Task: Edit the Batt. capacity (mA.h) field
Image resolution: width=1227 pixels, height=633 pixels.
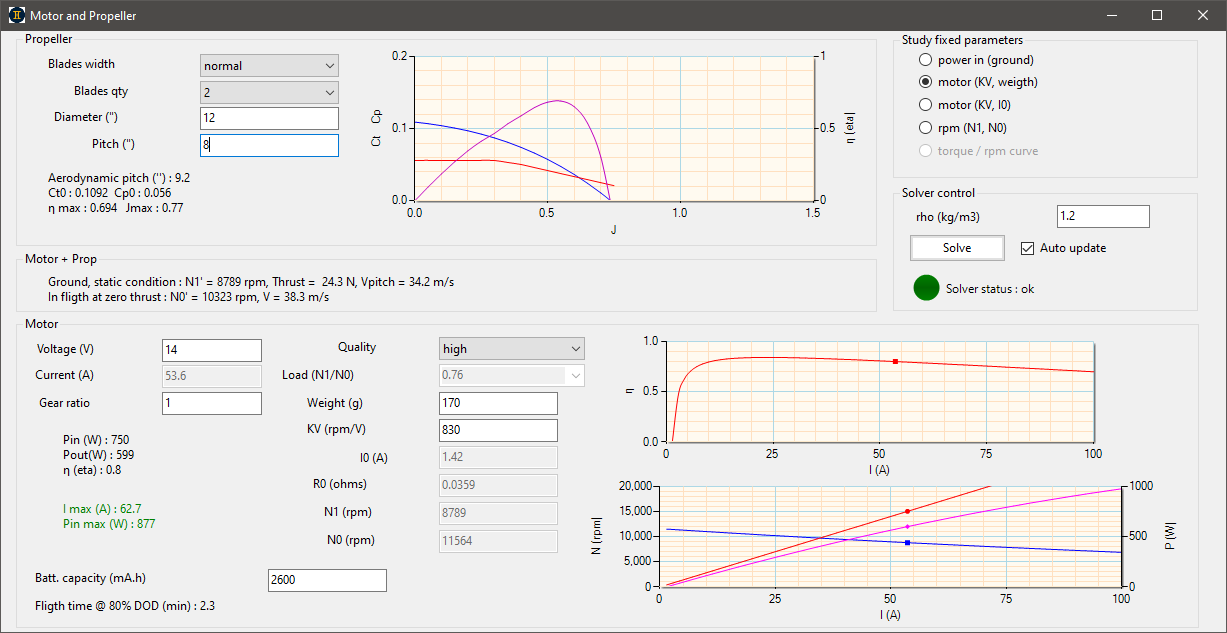Action: click(x=327, y=580)
